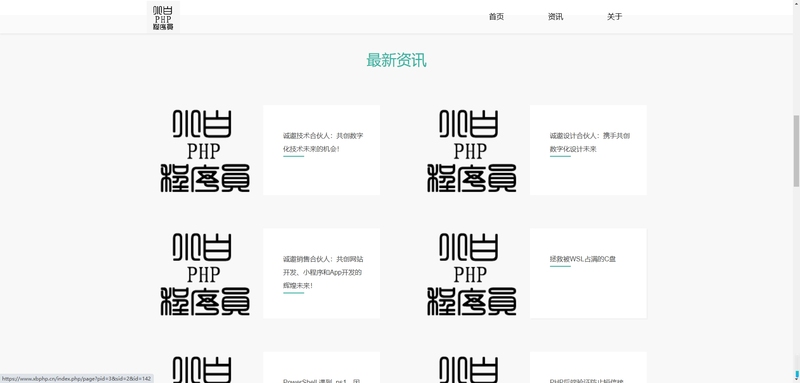Click the page's vertical scrollbar thumb
The width and height of the screenshot is (800, 383).
[796, 151]
